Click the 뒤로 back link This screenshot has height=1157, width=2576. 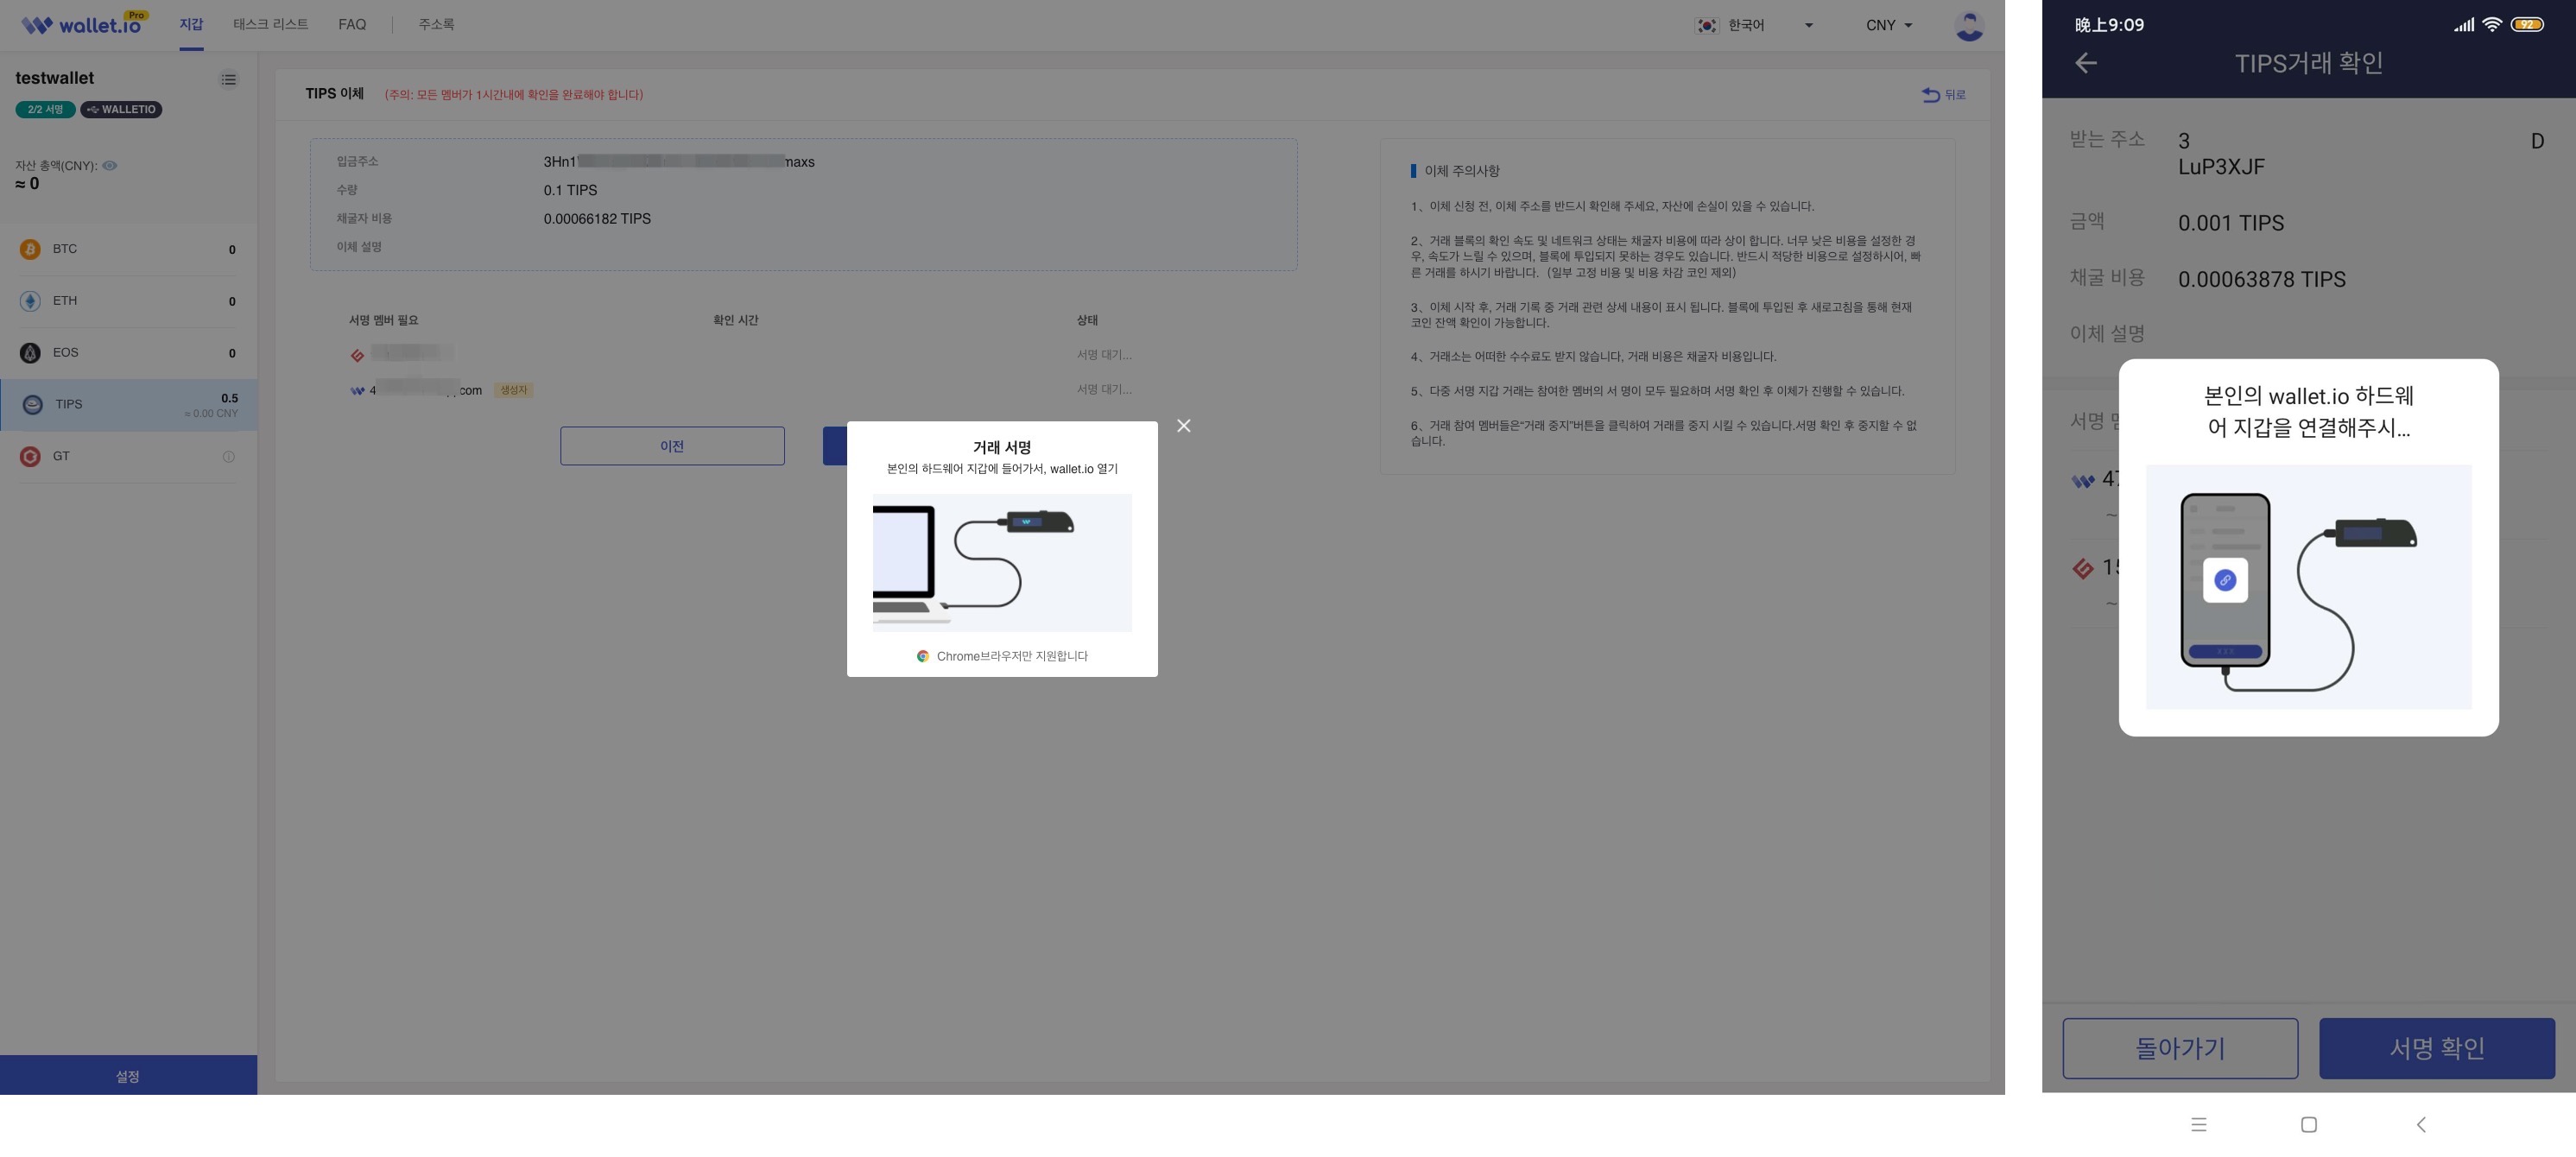tap(1943, 95)
